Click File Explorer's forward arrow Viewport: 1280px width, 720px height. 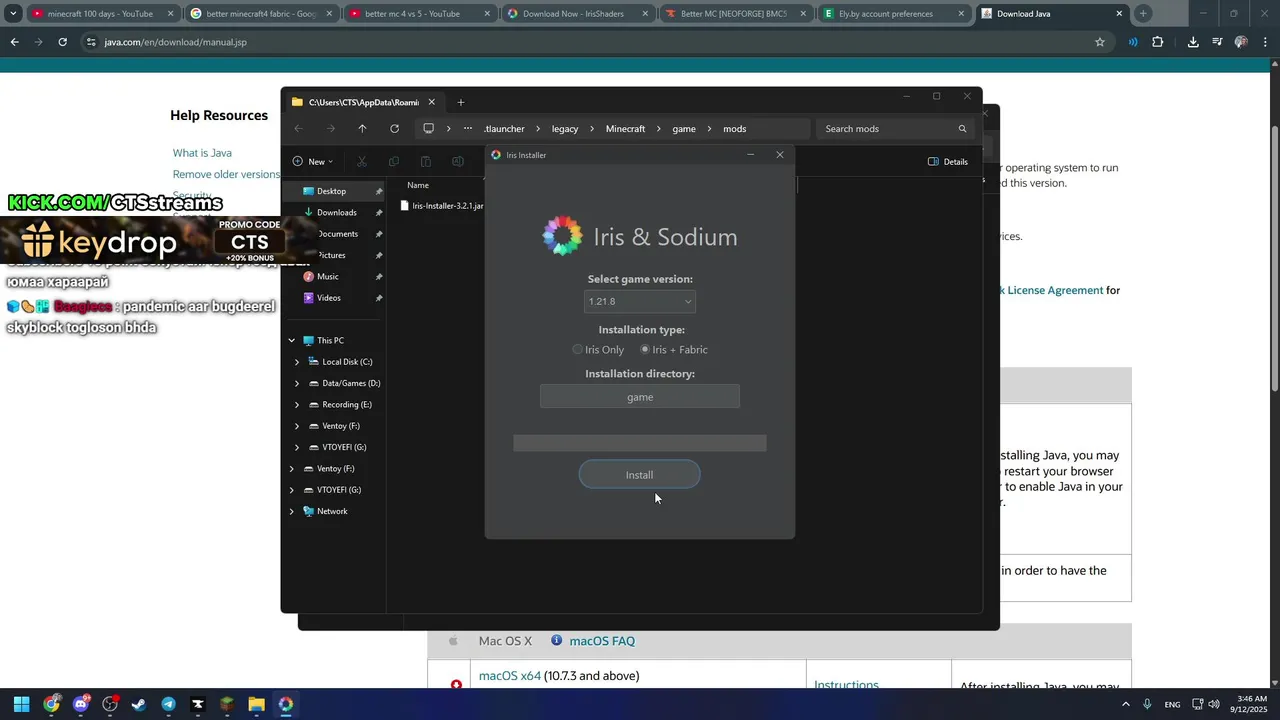[330, 129]
